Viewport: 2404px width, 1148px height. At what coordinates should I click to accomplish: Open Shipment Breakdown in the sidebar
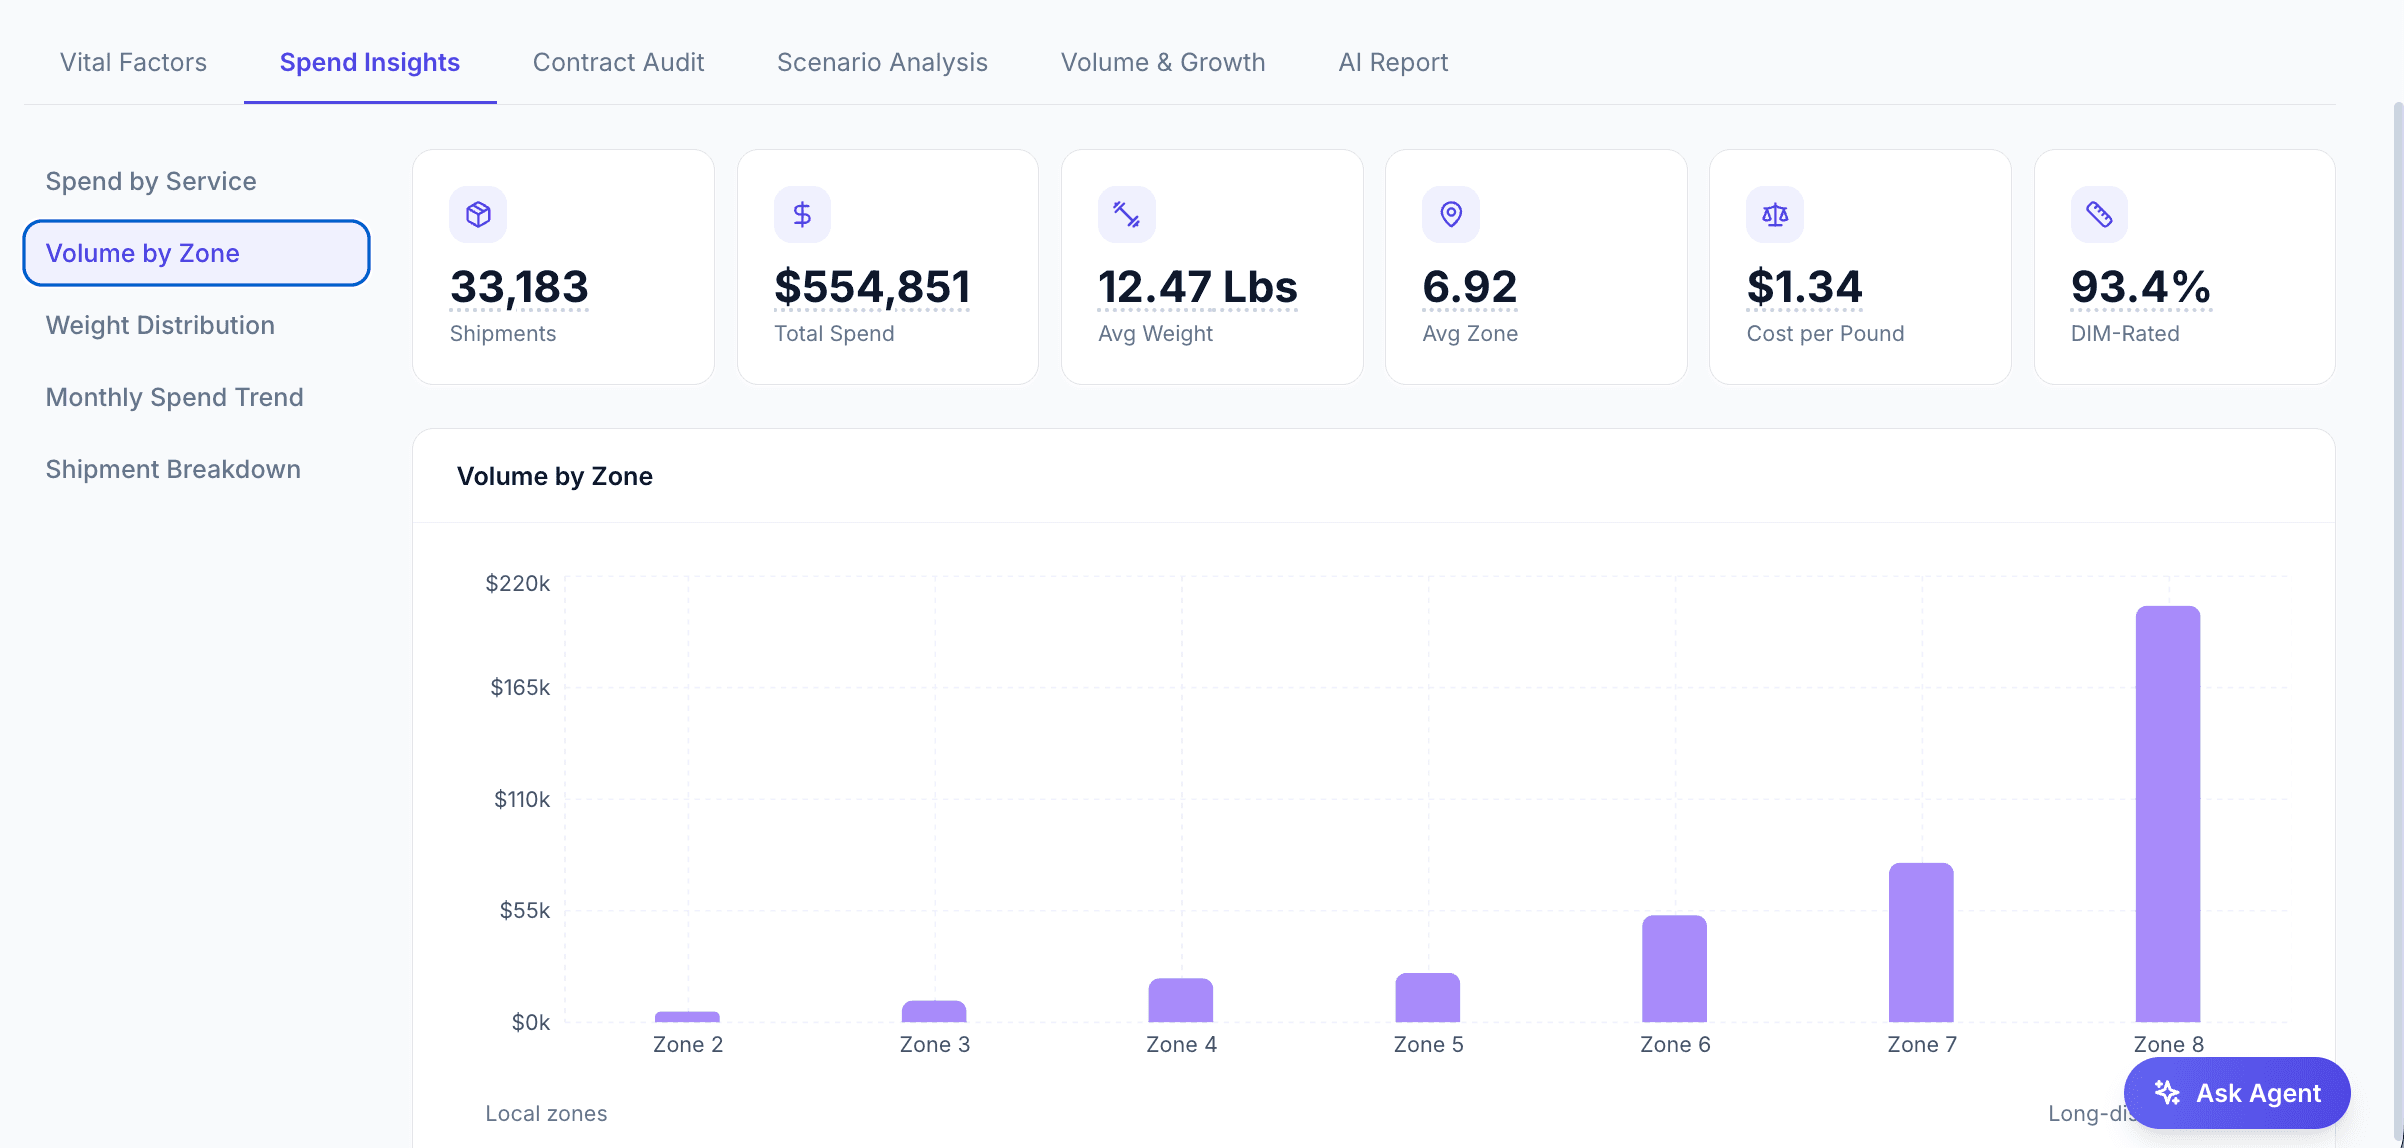[x=173, y=469]
